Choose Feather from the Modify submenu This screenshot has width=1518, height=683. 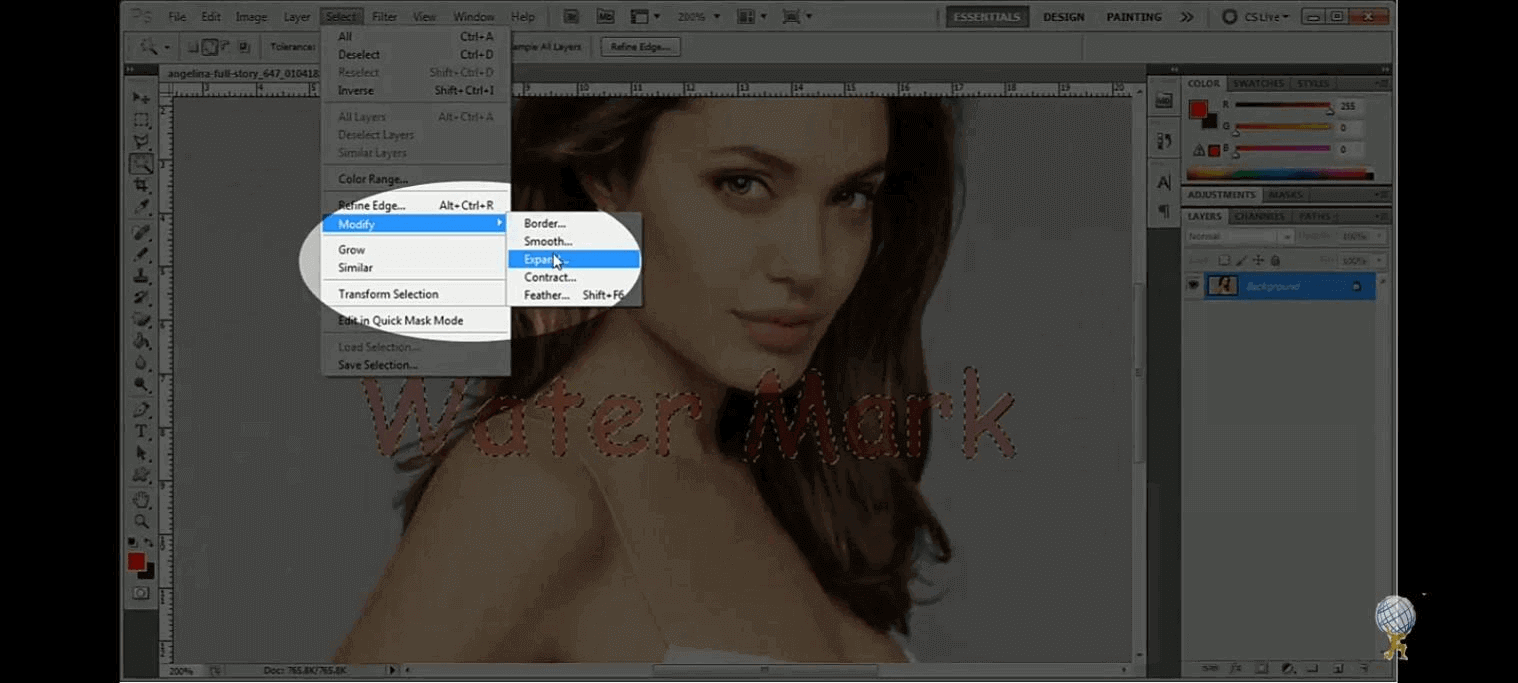click(x=573, y=295)
